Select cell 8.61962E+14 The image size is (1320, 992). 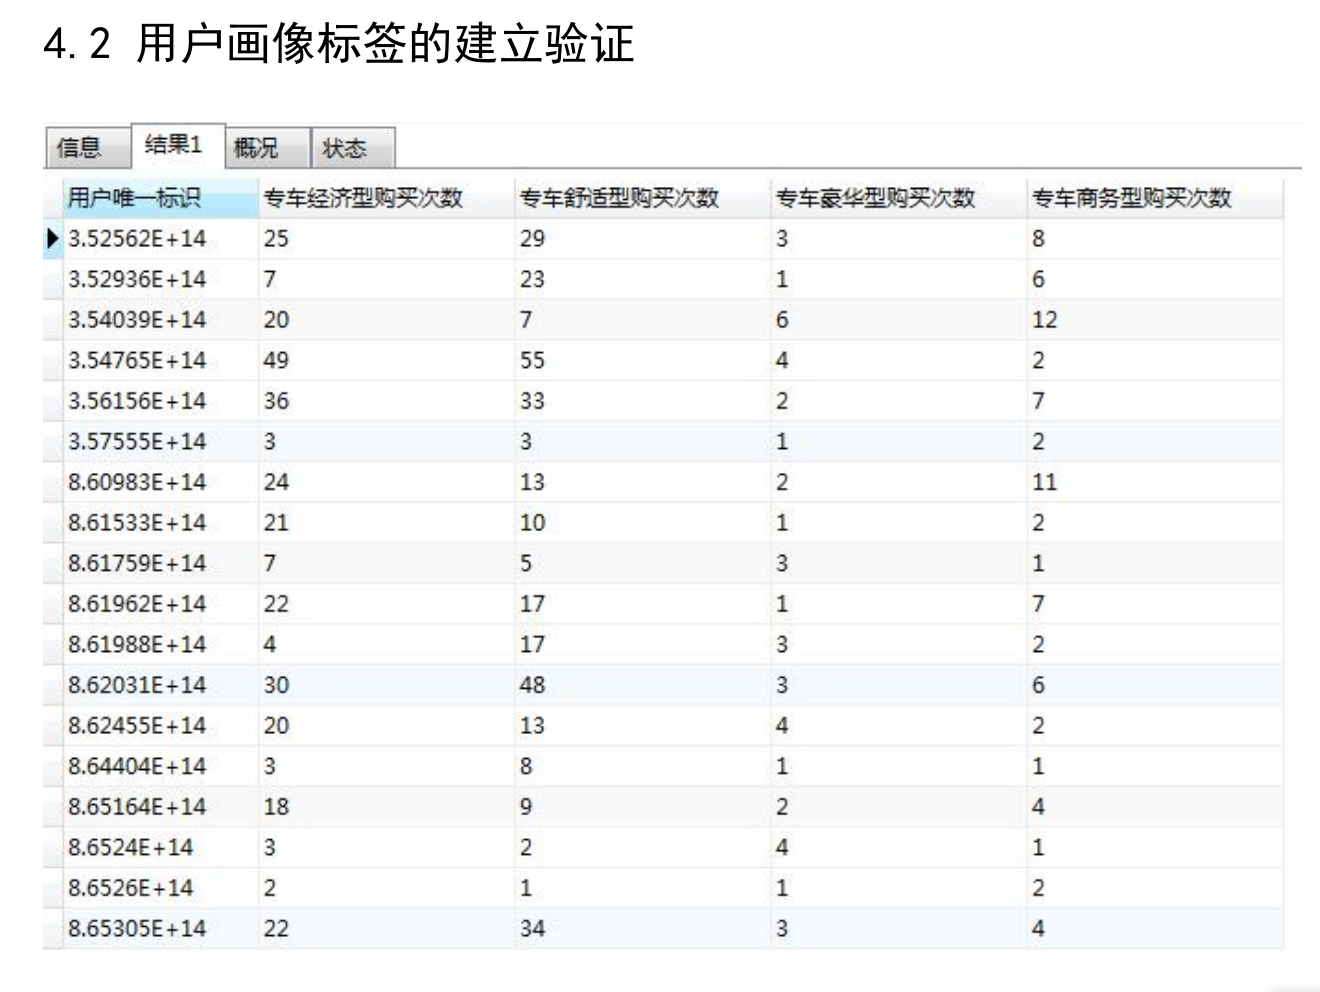point(160,604)
